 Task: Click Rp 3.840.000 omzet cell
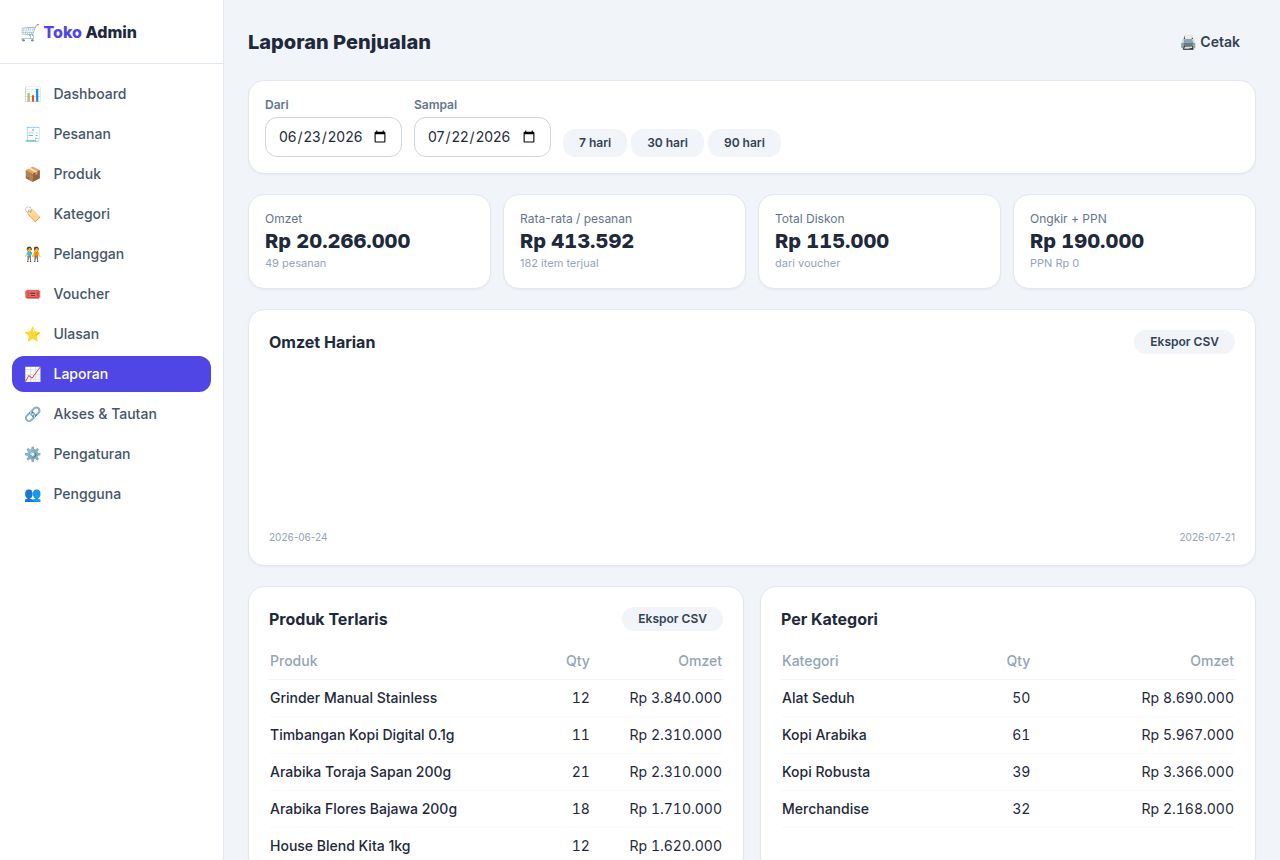[676, 698]
